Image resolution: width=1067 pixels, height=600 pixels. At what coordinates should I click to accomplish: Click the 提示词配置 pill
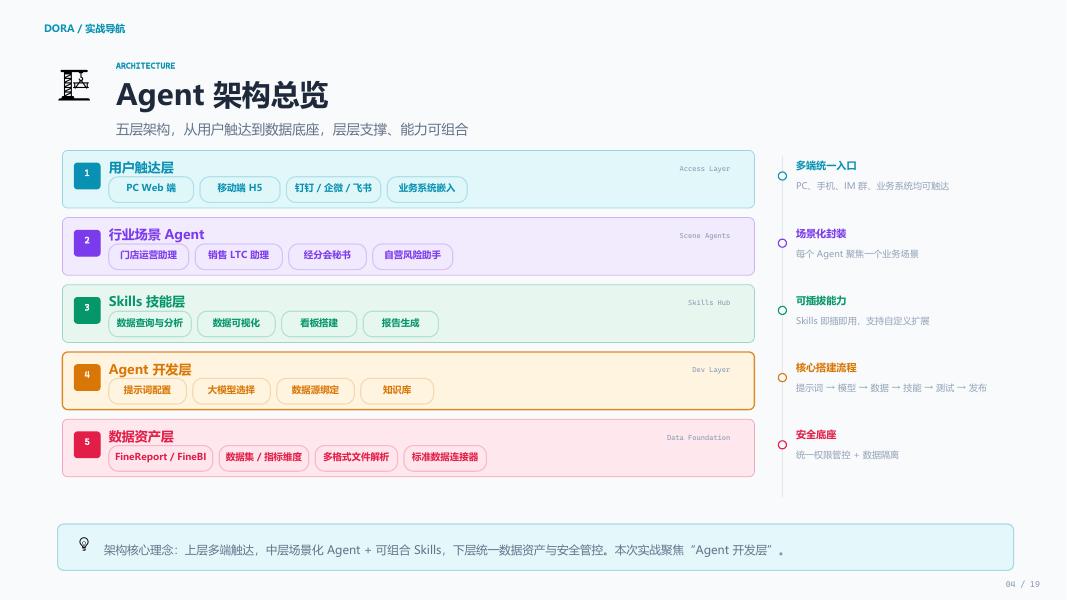(147, 390)
